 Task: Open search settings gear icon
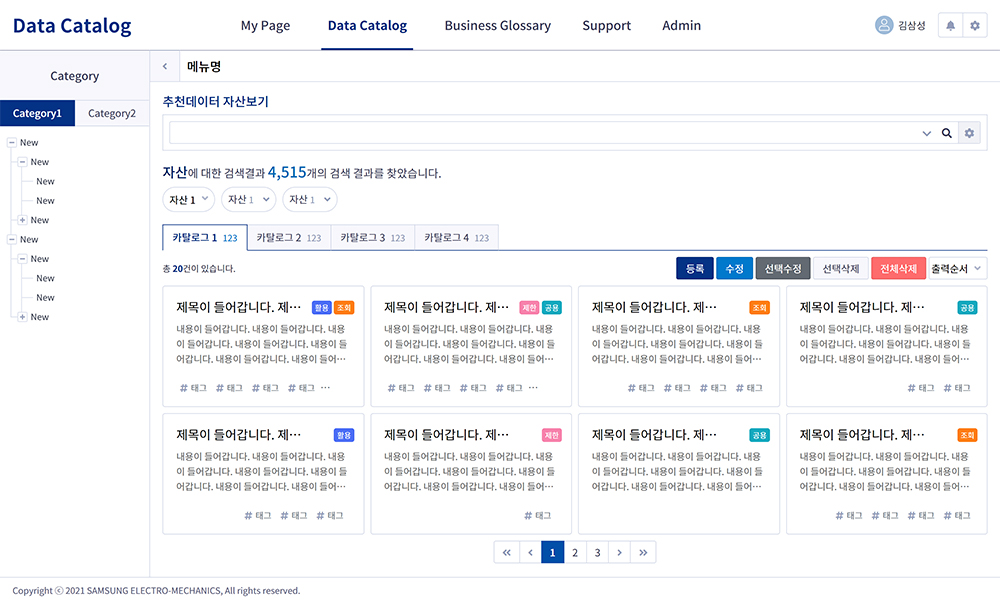point(968,133)
